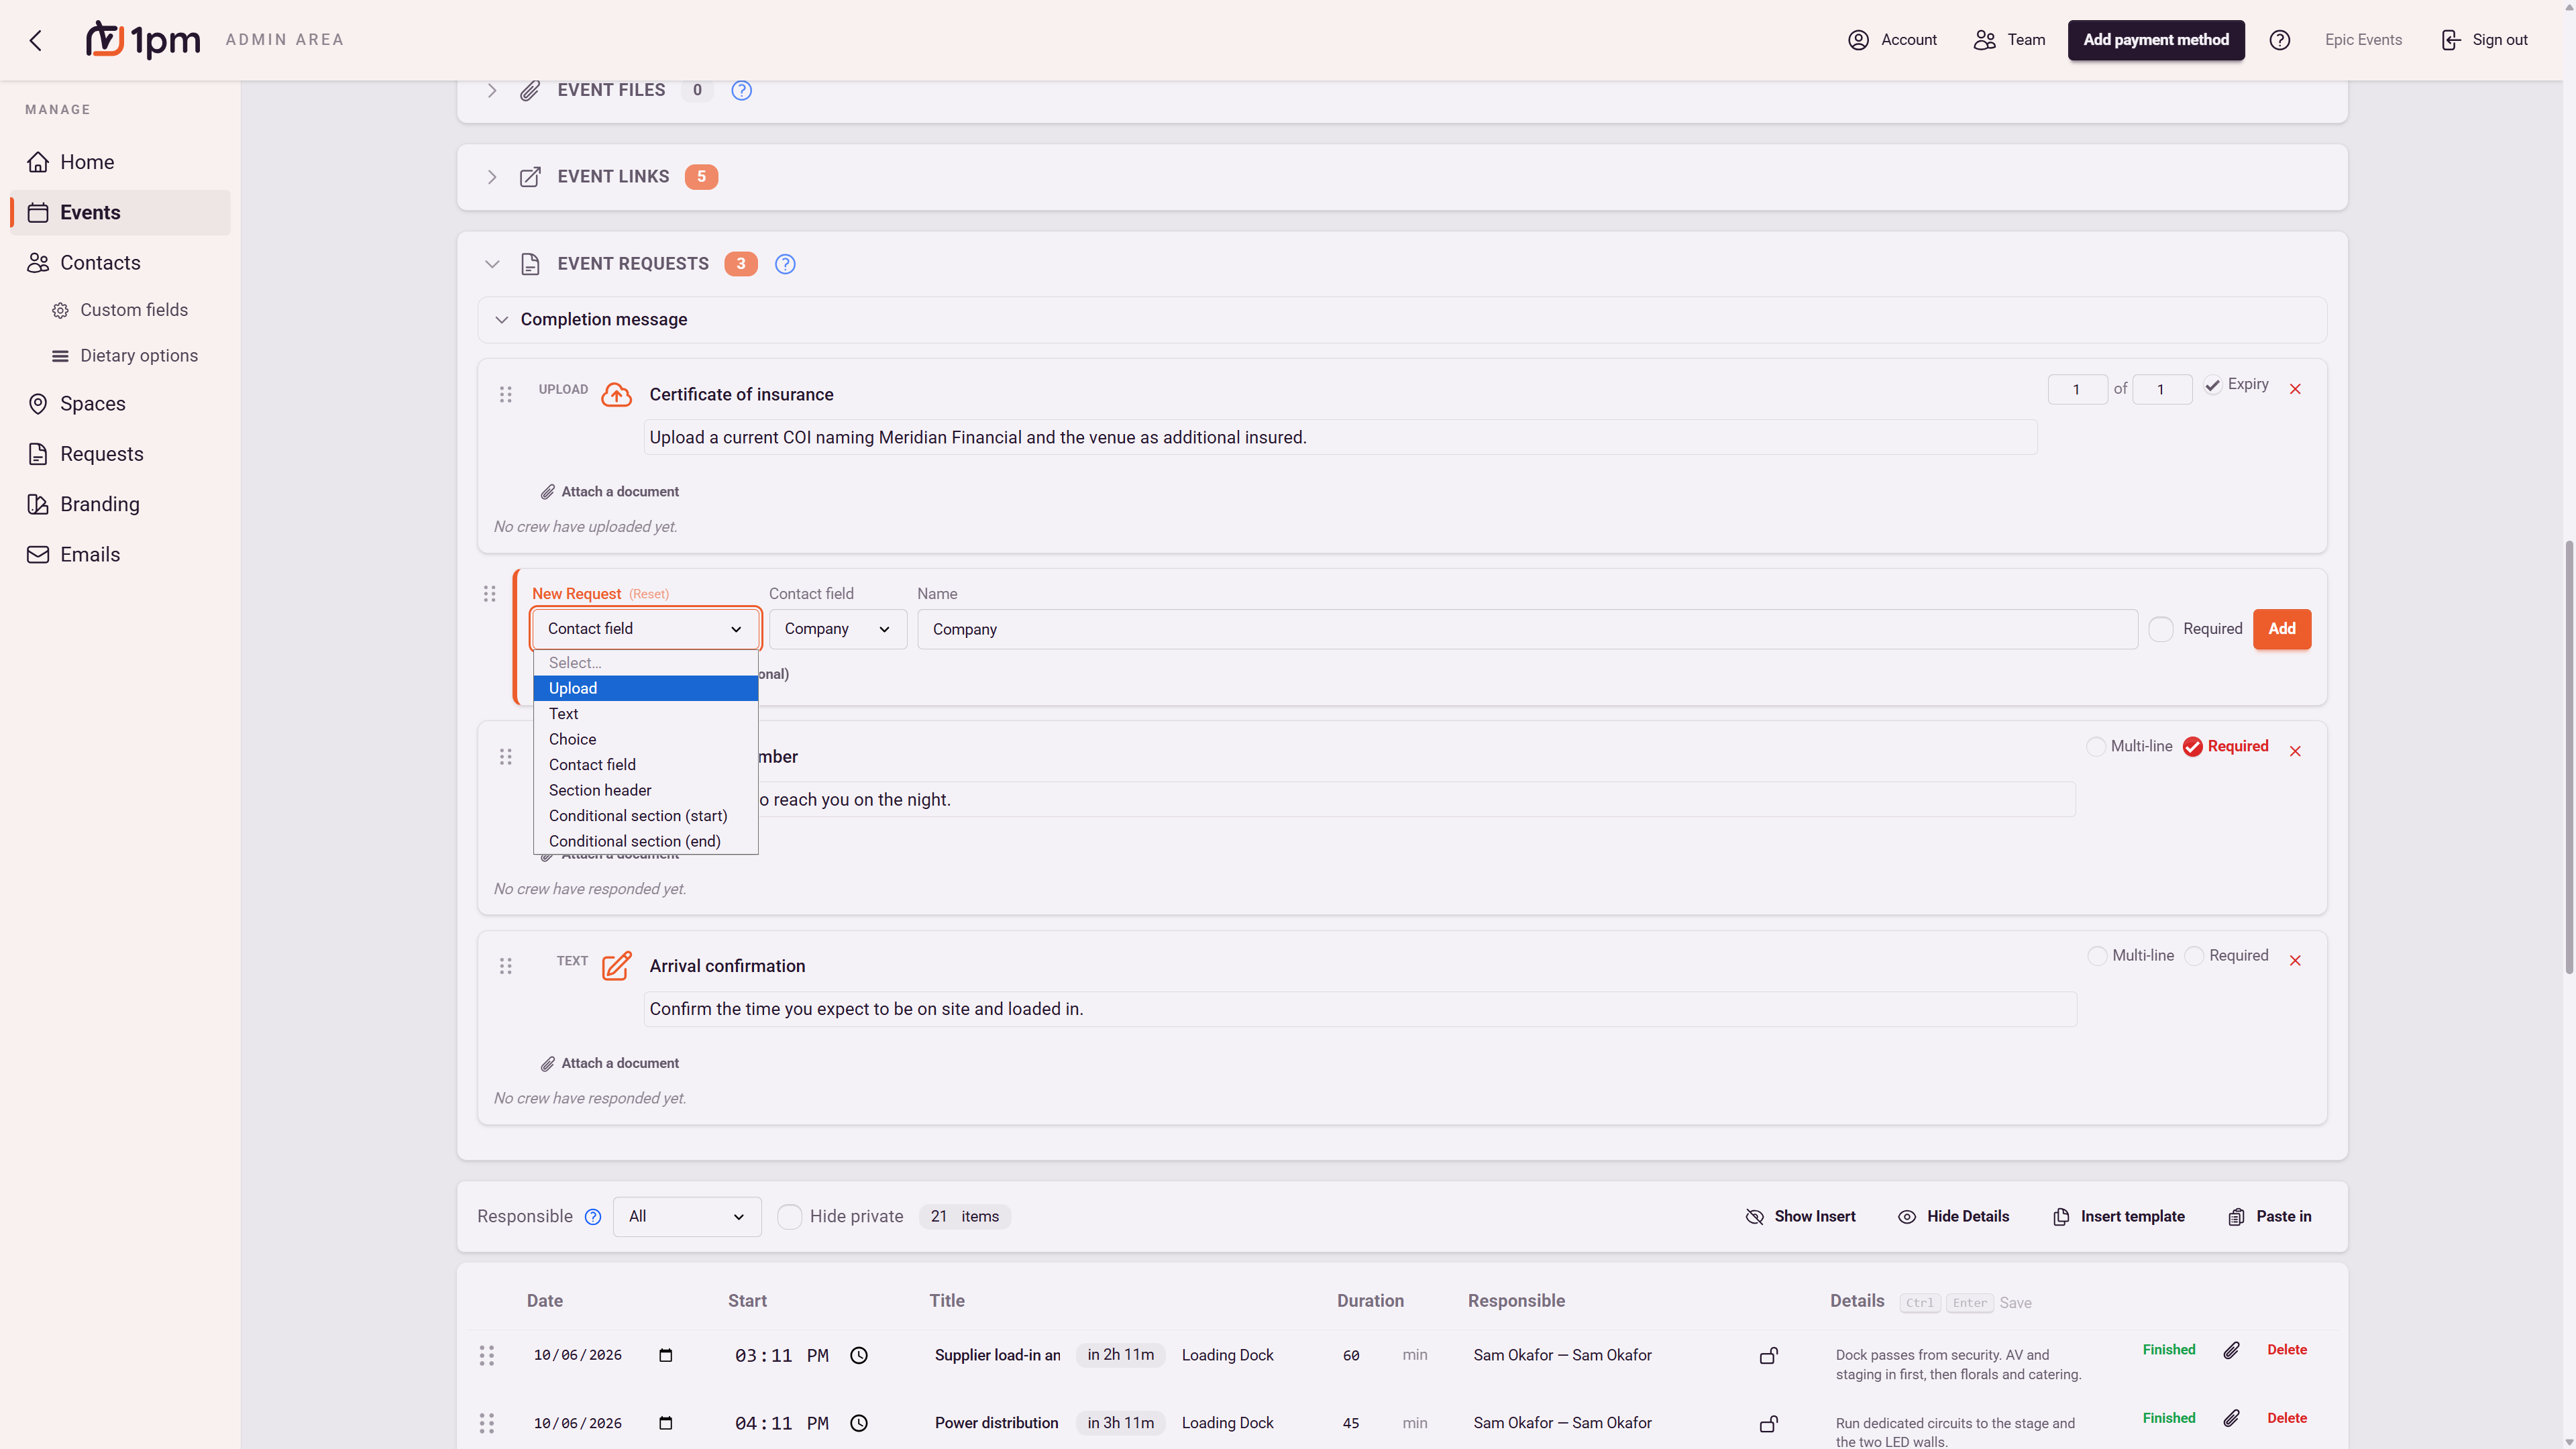This screenshot has height=1449, width=2576.
Task: Choose Text from the request type list
Action: pyautogui.click(x=645, y=714)
